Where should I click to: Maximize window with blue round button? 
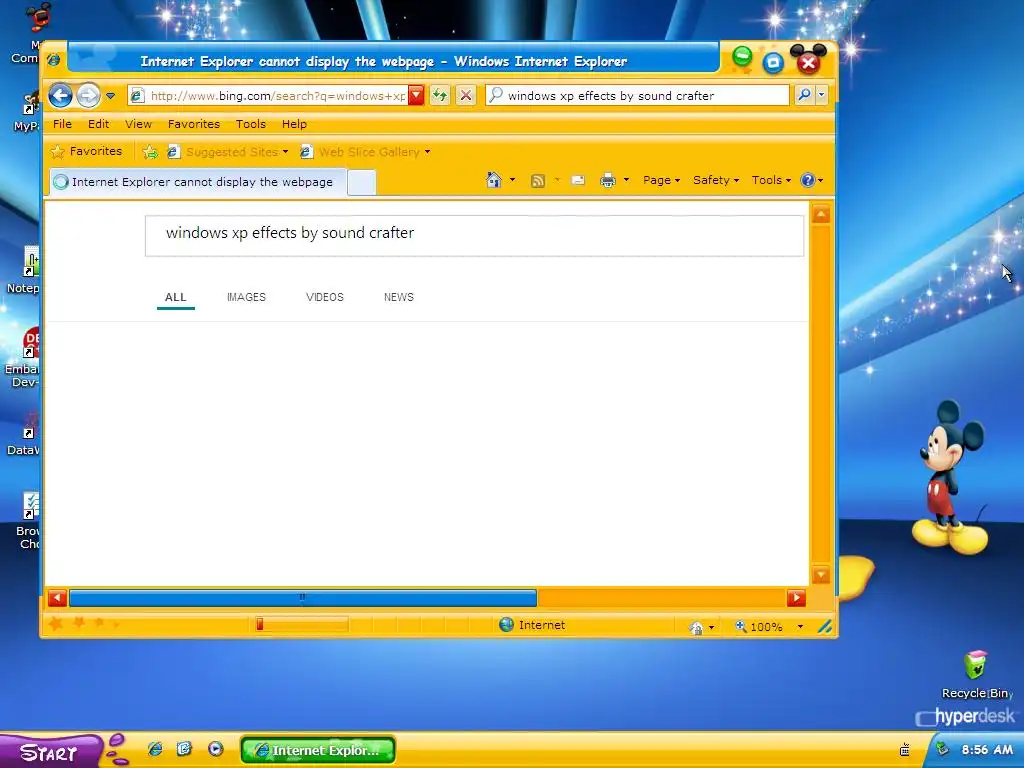(x=773, y=63)
